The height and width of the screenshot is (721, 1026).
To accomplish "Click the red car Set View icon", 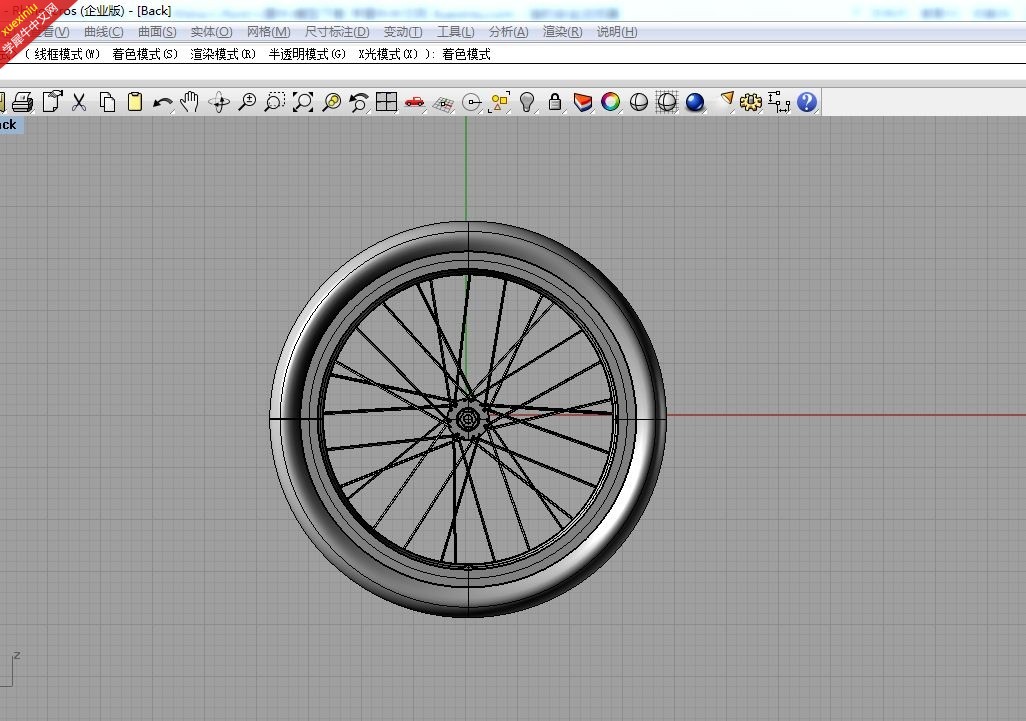I will pyautogui.click(x=414, y=102).
